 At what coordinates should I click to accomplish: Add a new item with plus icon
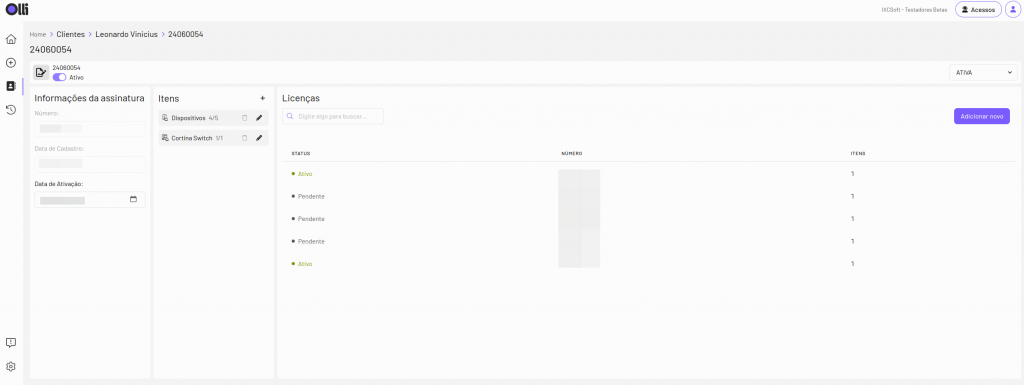(263, 99)
